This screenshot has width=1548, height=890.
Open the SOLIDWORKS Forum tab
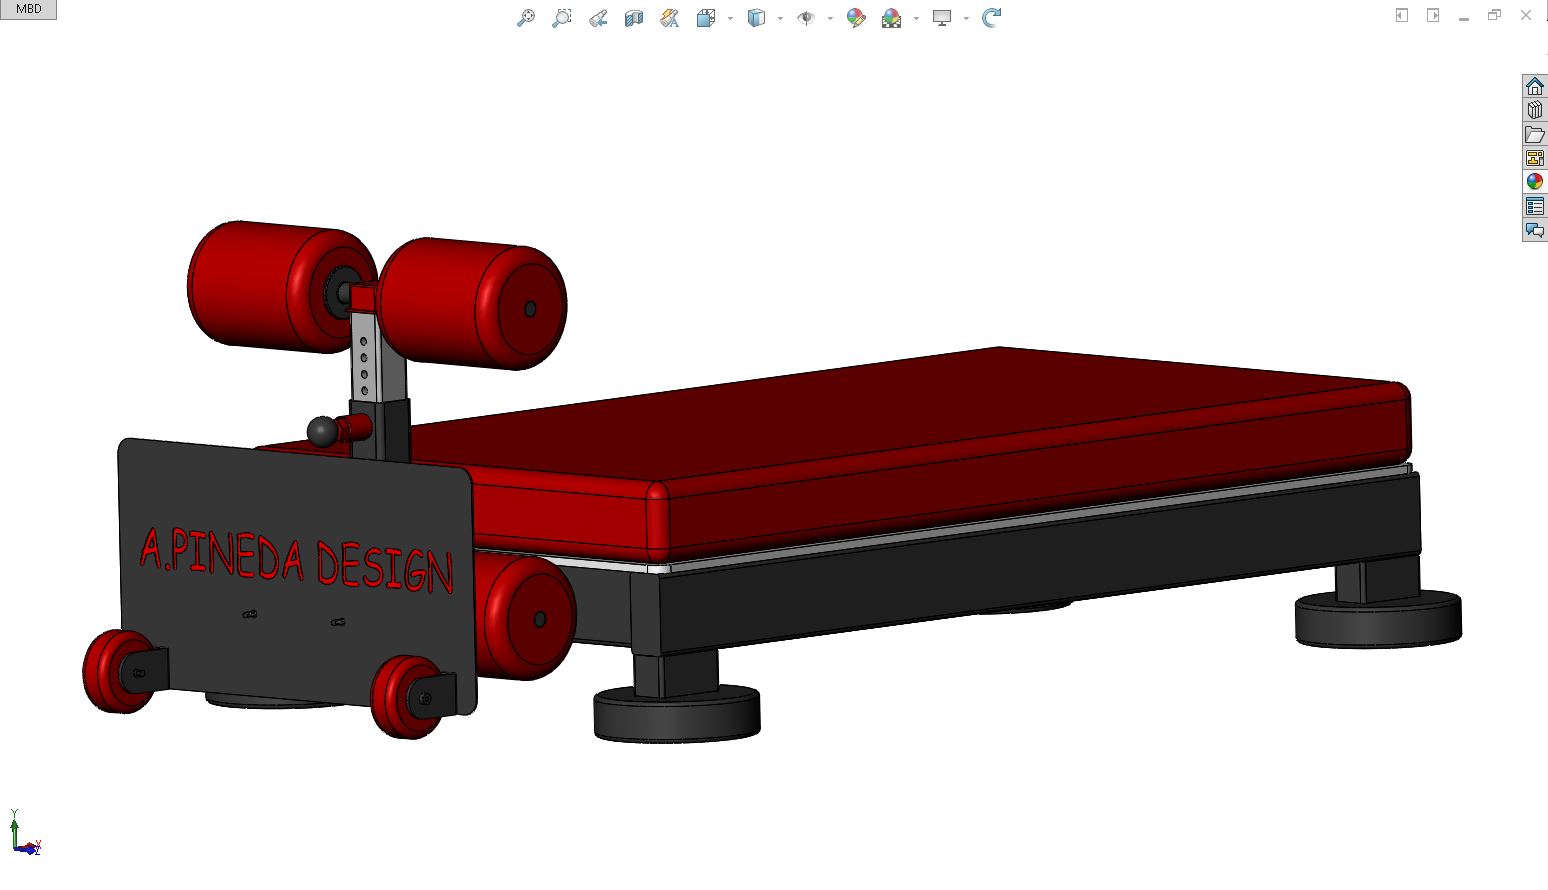1535,230
